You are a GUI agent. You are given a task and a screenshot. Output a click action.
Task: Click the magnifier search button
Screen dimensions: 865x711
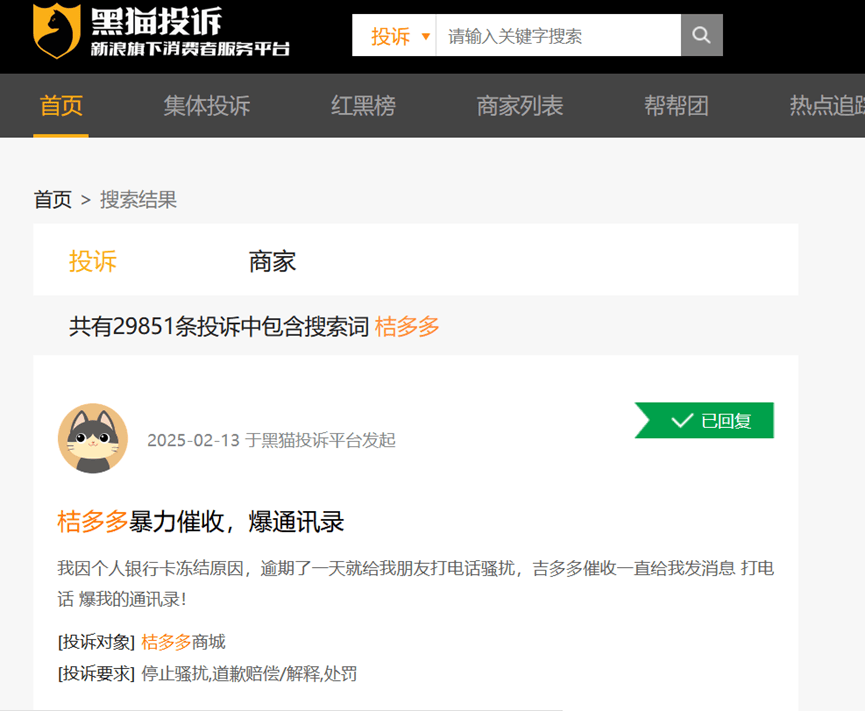point(701,35)
